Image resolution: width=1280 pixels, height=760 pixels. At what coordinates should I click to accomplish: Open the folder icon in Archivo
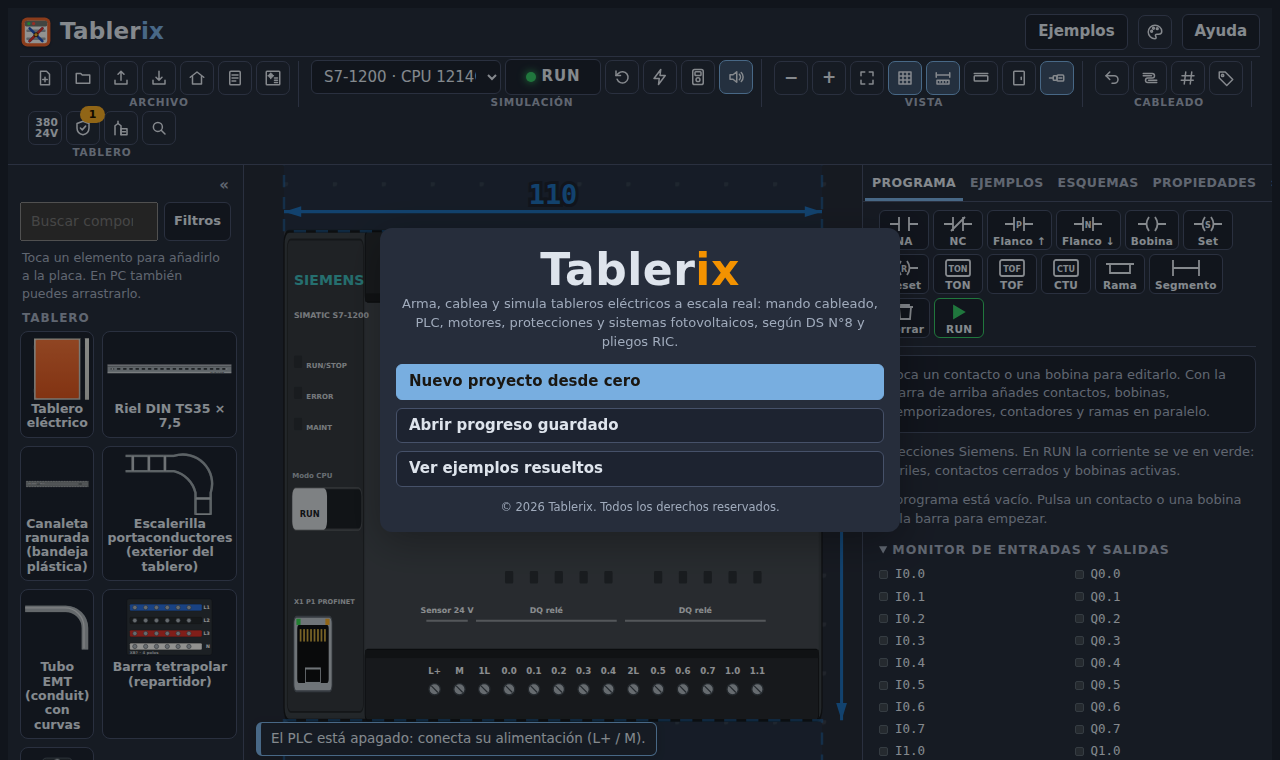[x=83, y=77]
